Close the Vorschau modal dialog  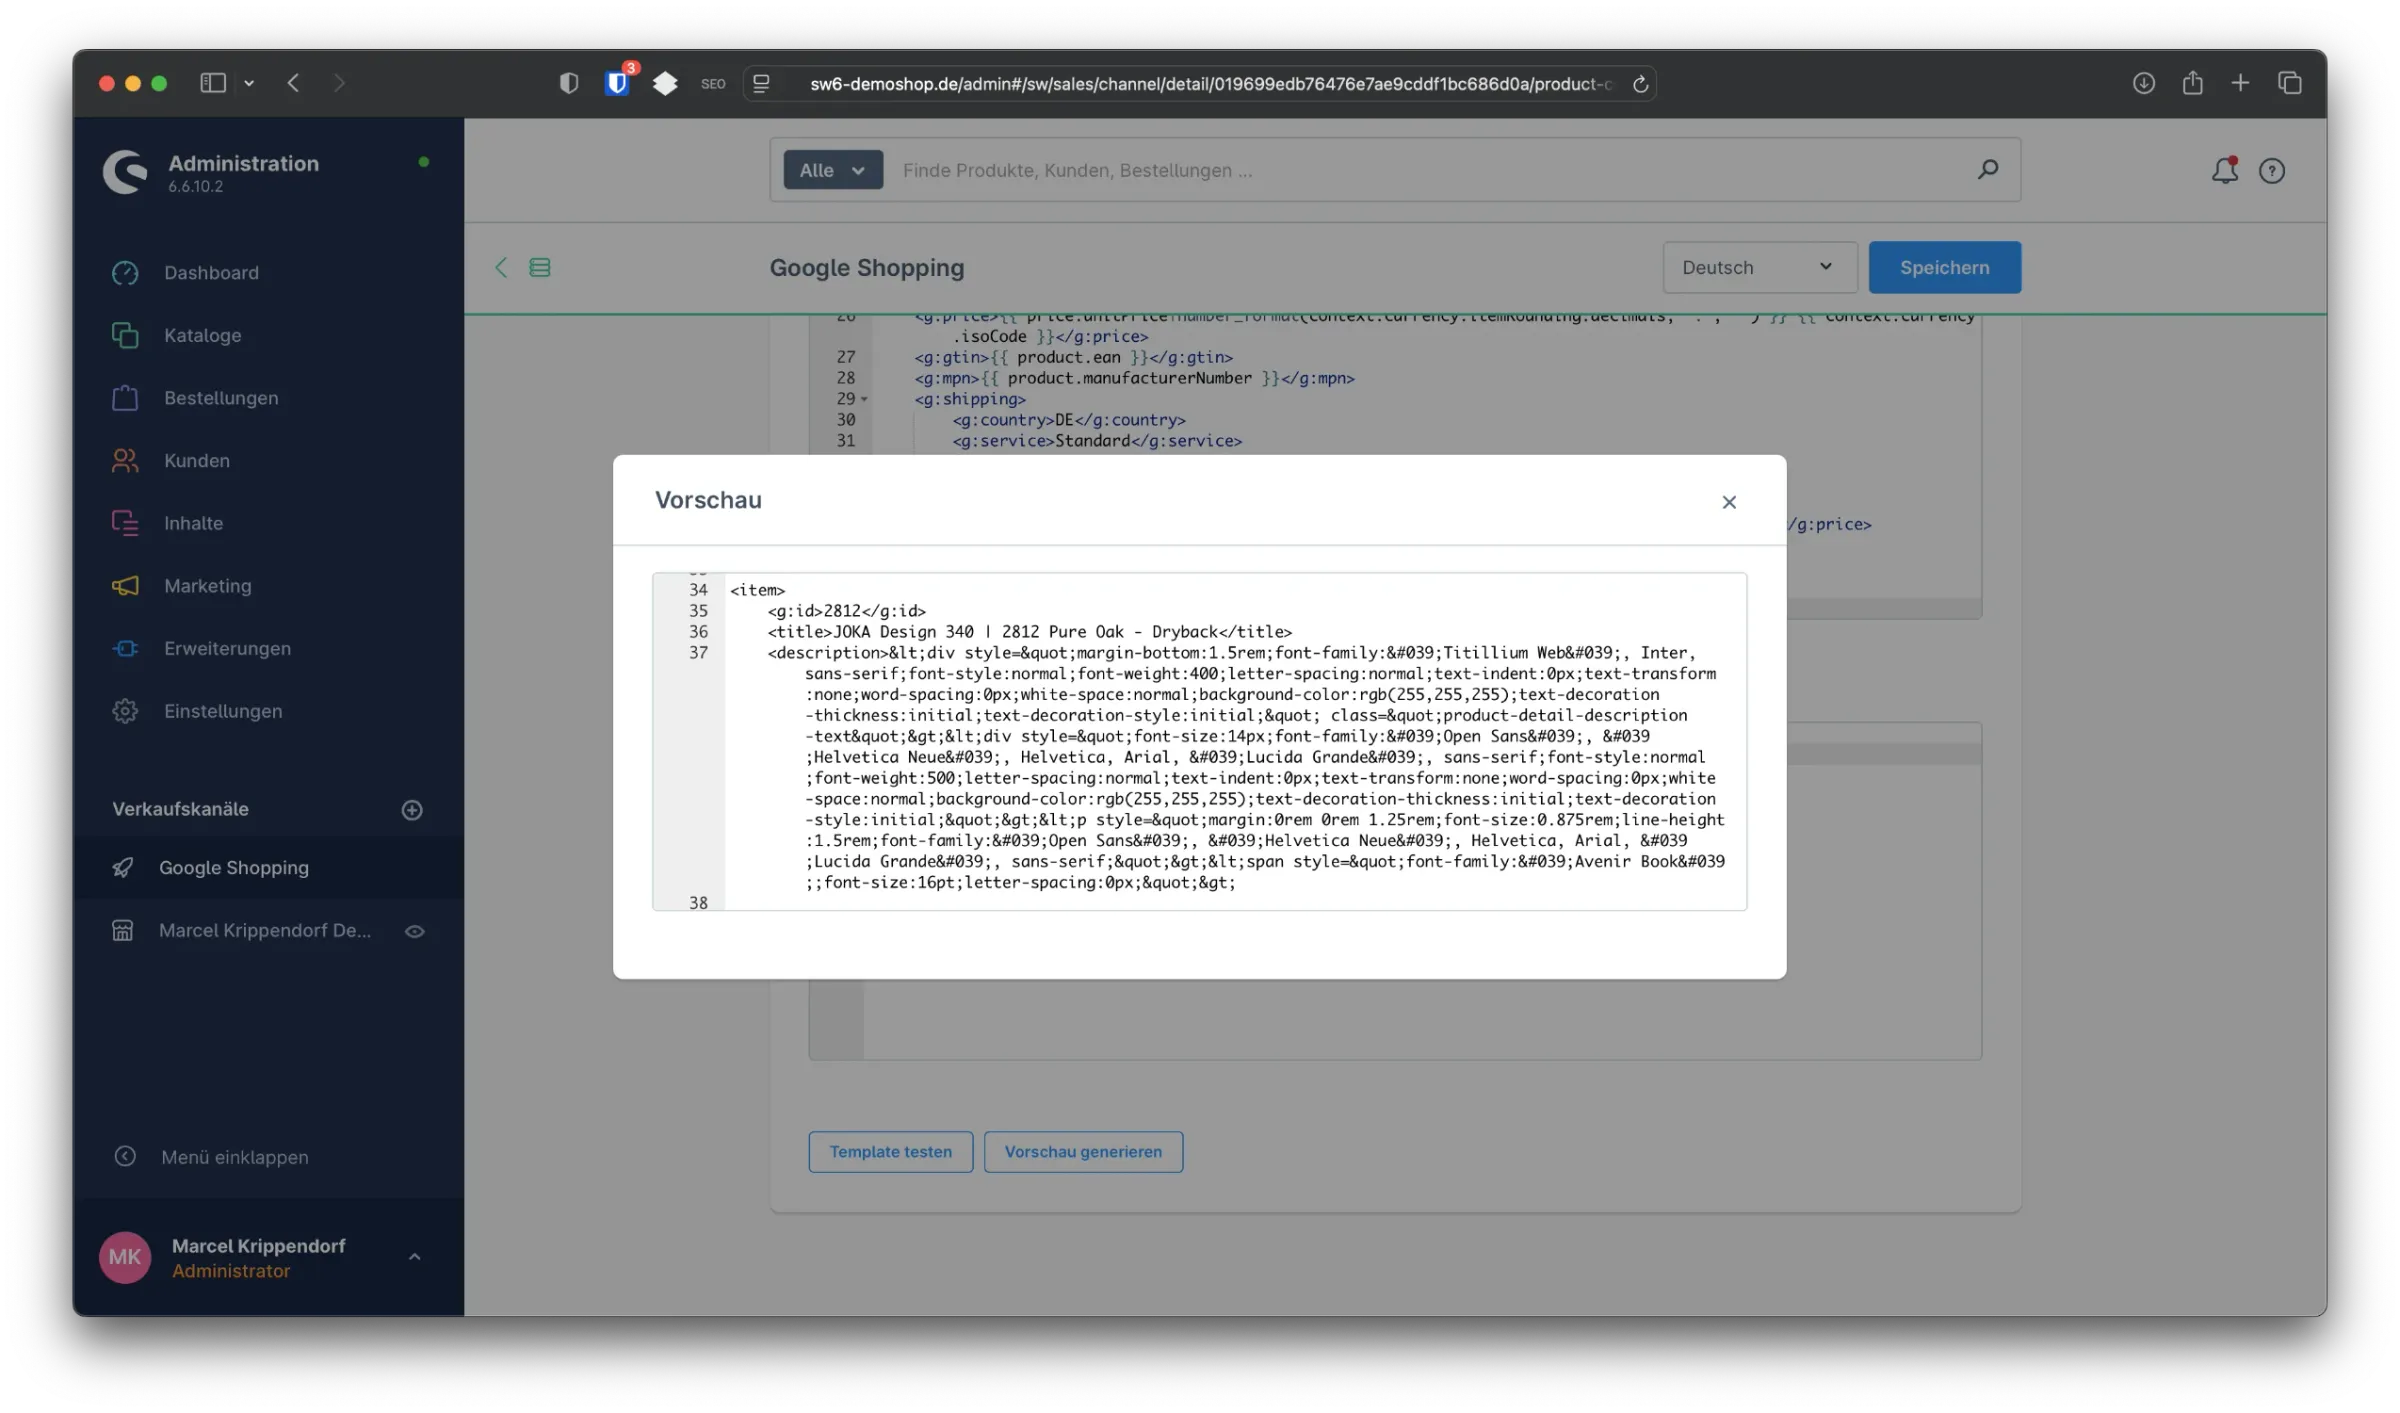pos(1729,502)
